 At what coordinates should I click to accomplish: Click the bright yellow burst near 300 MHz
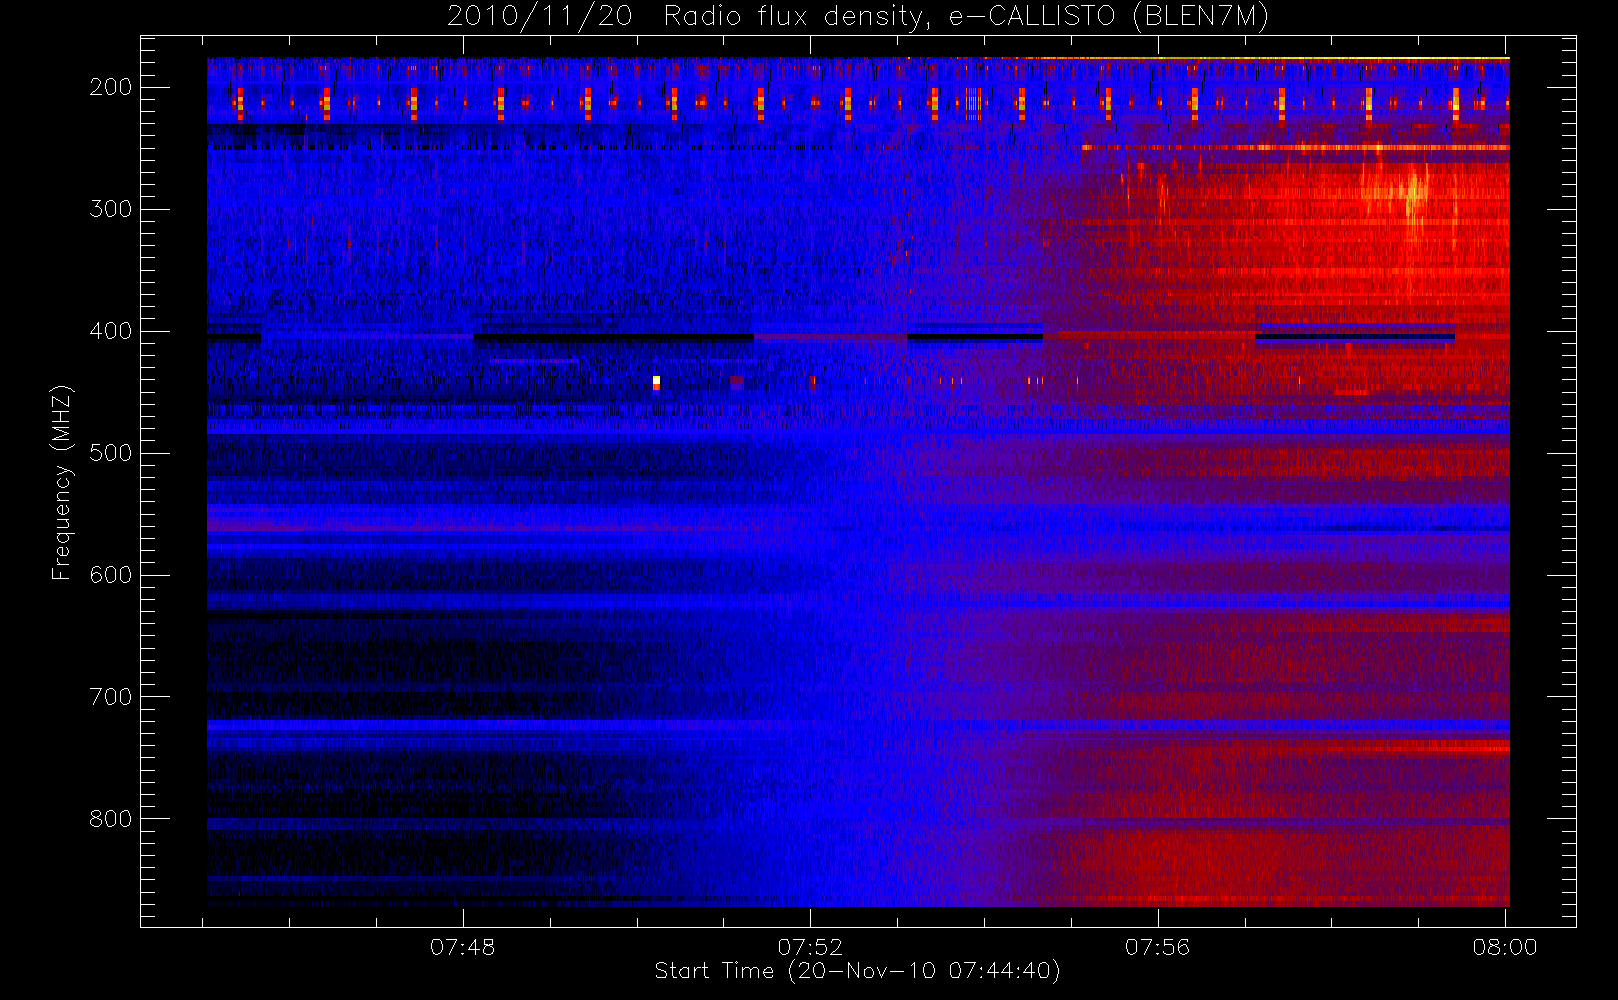tap(1413, 195)
